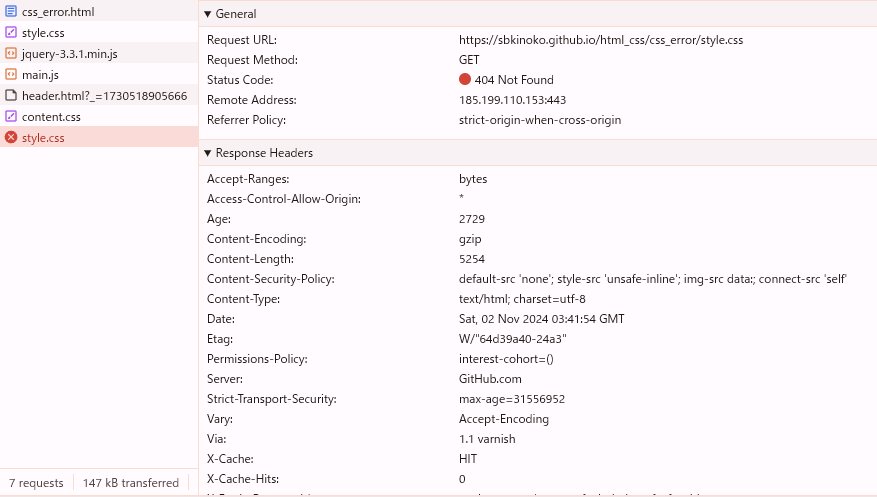Image resolution: width=877 pixels, height=497 pixels.
Task: Select the content.css request entry
Action: point(99,116)
